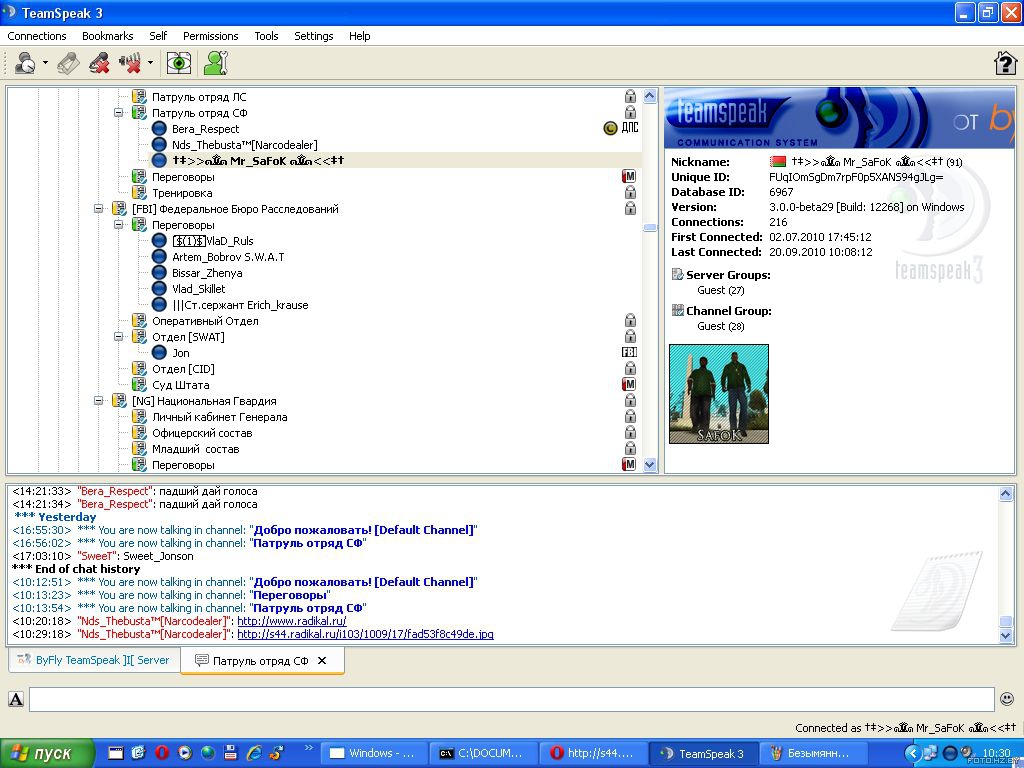Select user VlaD_Ruls
Image resolution: width=1024 pixels, height=768 pixels.
pos(213,241)
